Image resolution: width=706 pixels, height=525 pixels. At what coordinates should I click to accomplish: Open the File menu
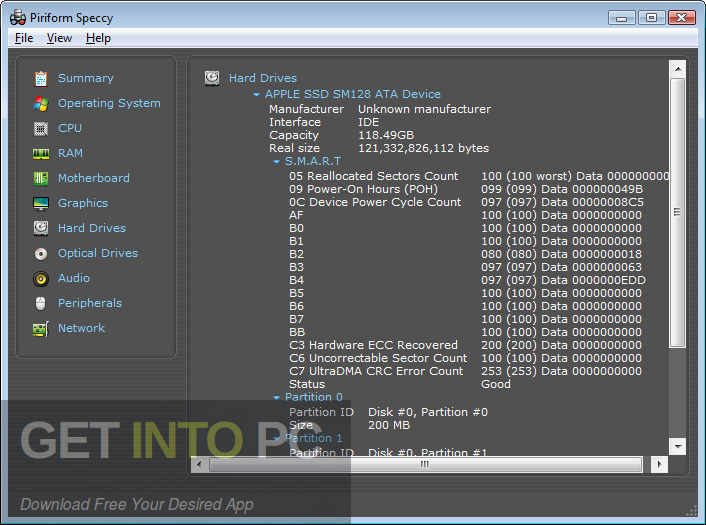[x=24, y=38]
